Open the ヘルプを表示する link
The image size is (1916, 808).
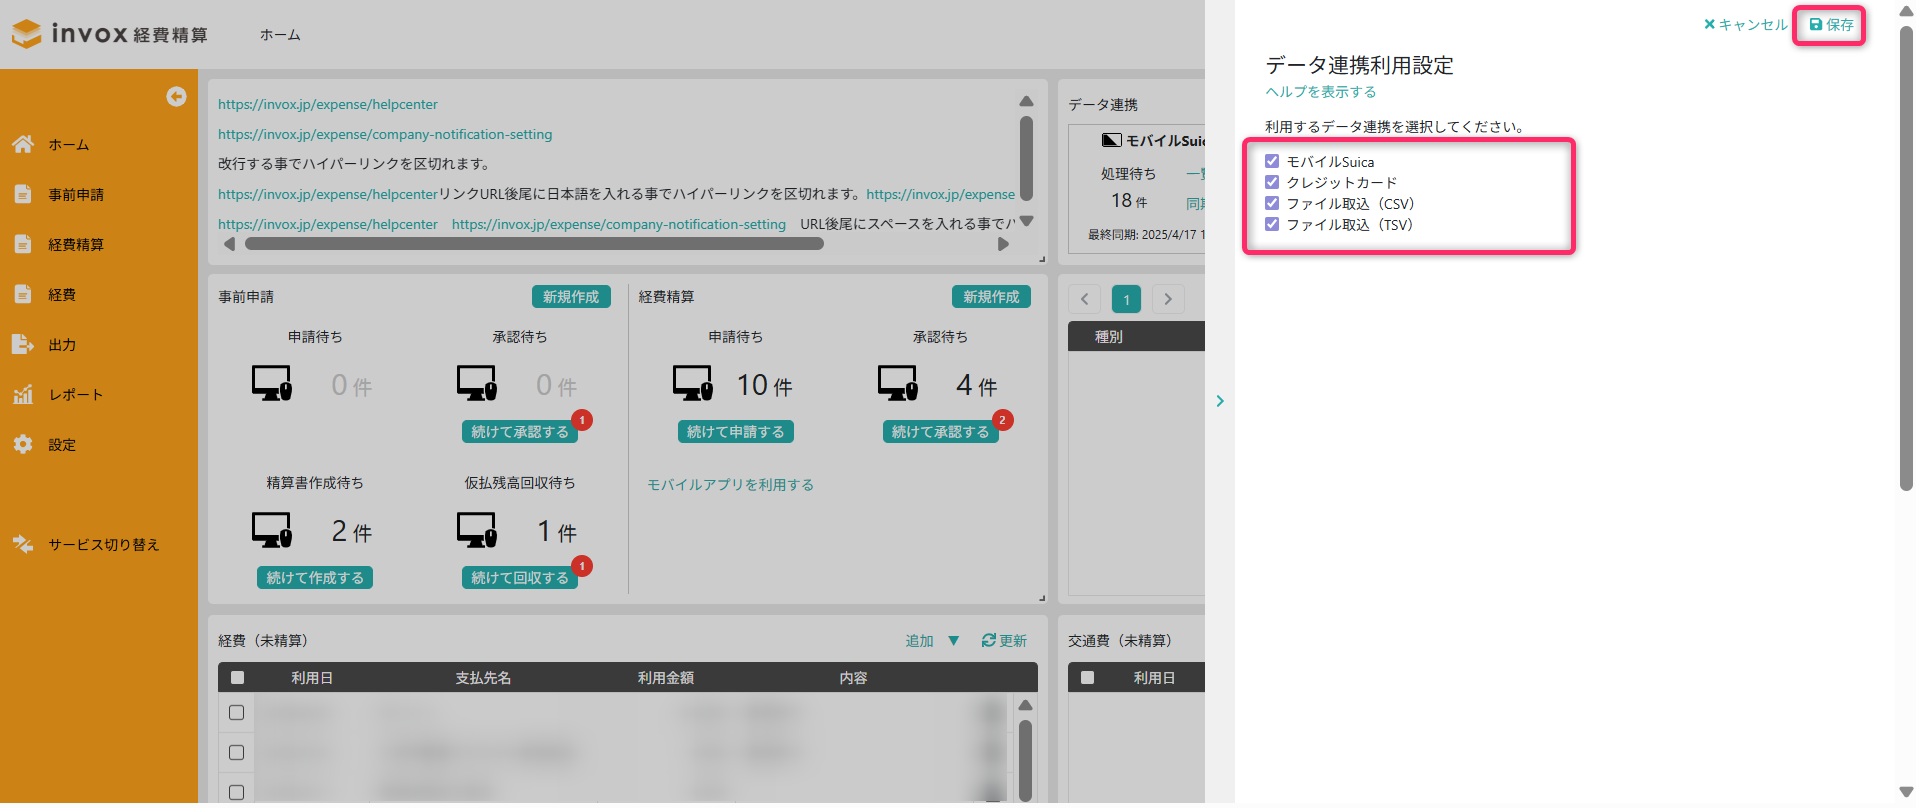pos(1320,92)
